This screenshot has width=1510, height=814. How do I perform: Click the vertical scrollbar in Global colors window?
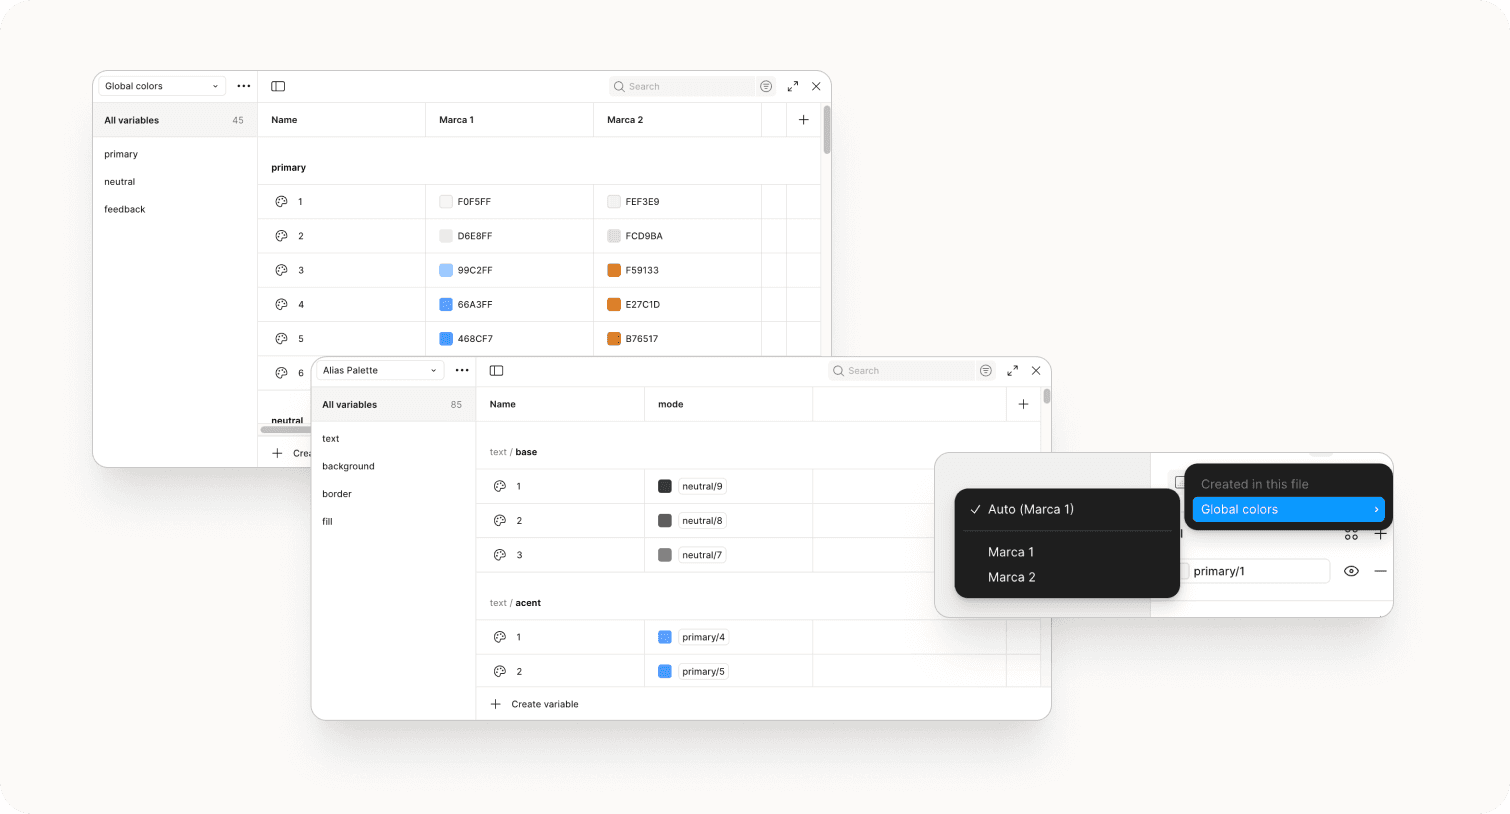pos(827,130)
